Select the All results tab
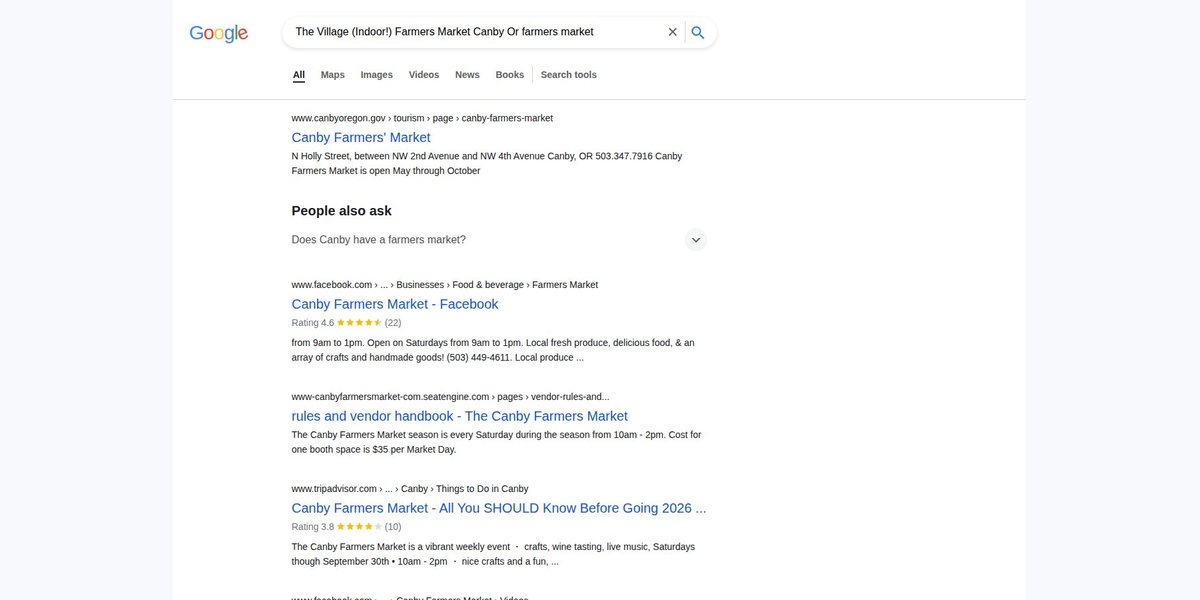This screenshot has width=1200, height=600. point(299,75)
